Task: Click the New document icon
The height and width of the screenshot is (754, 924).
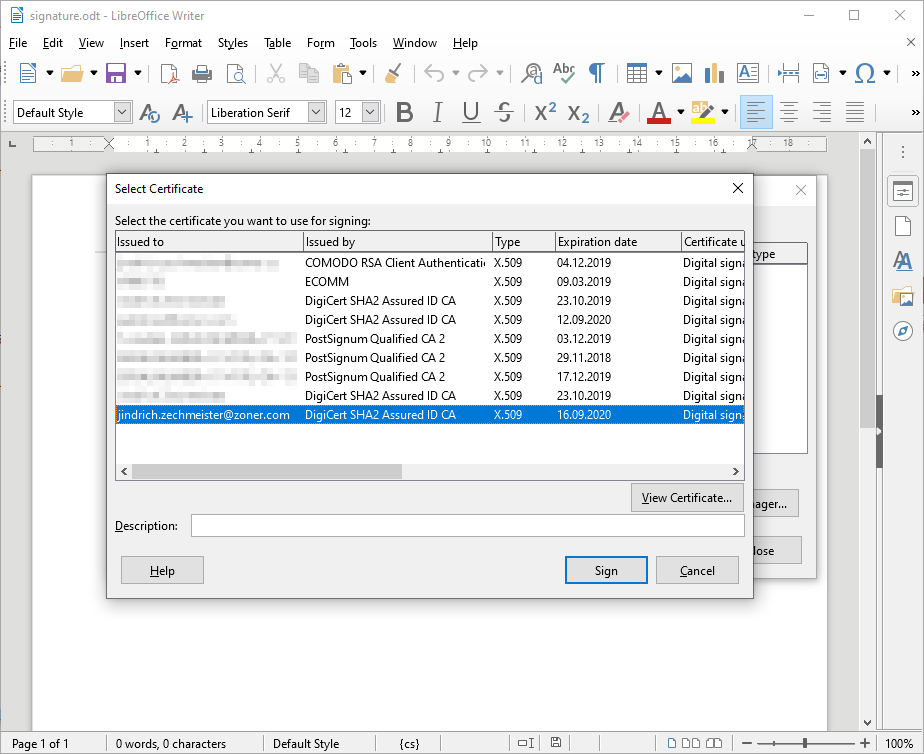Action: click(27, 74)
